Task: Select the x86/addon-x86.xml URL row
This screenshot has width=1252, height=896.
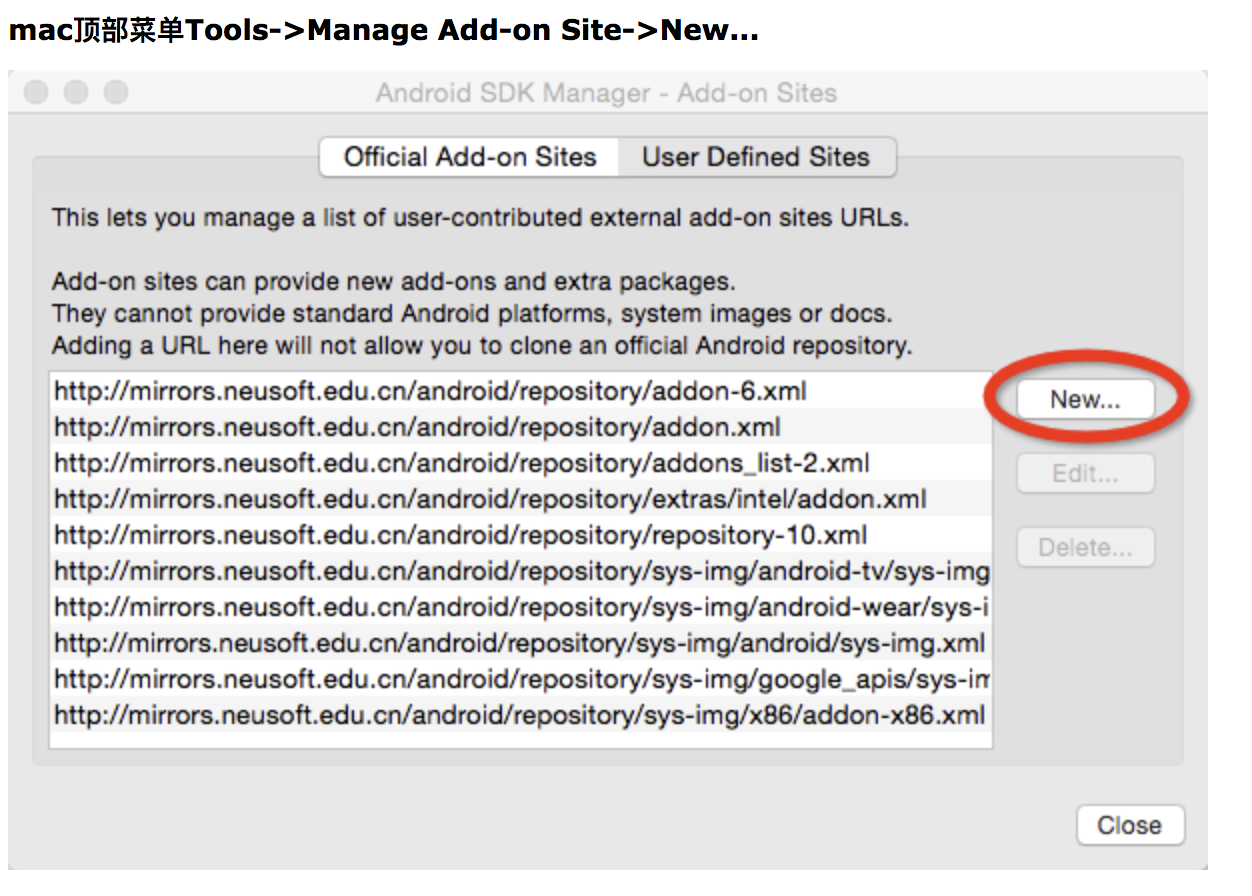Action: click(x=520, y=715)
